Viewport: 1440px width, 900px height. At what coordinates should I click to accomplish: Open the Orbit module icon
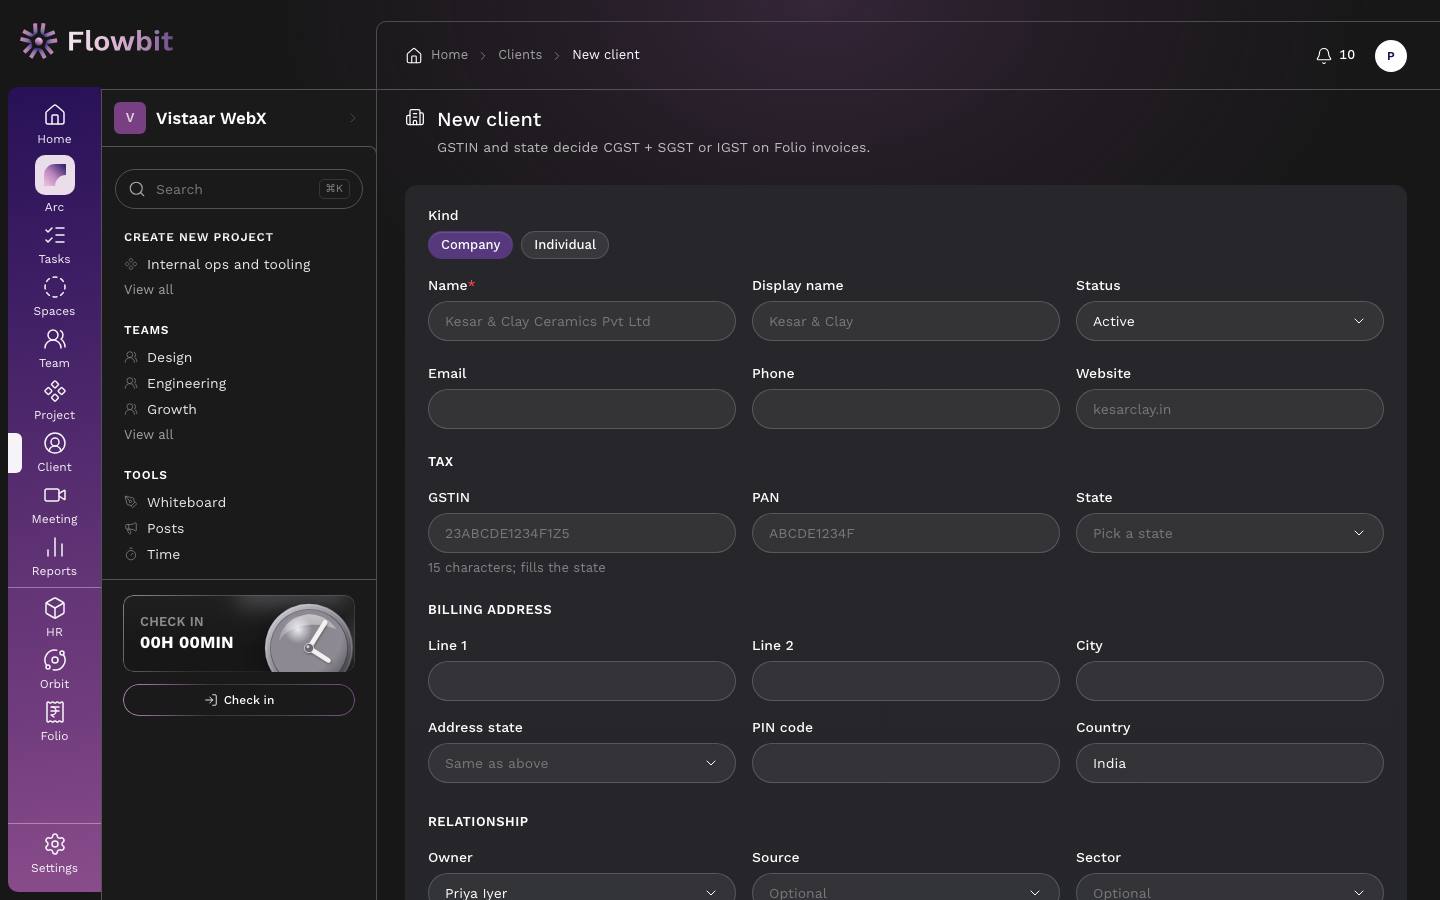coord(55,661)
